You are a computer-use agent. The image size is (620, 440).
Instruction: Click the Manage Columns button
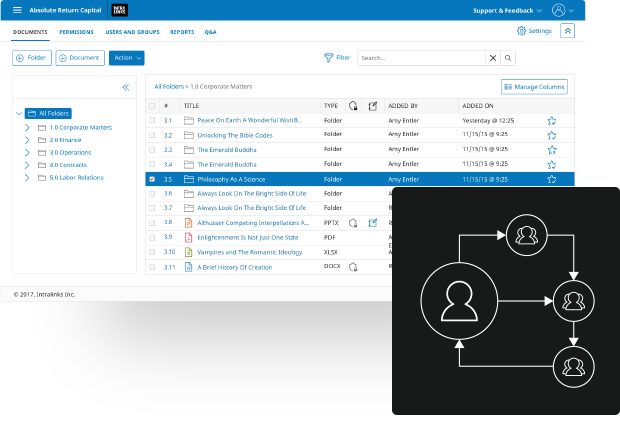pyautogui.click(x=534, y=87)
